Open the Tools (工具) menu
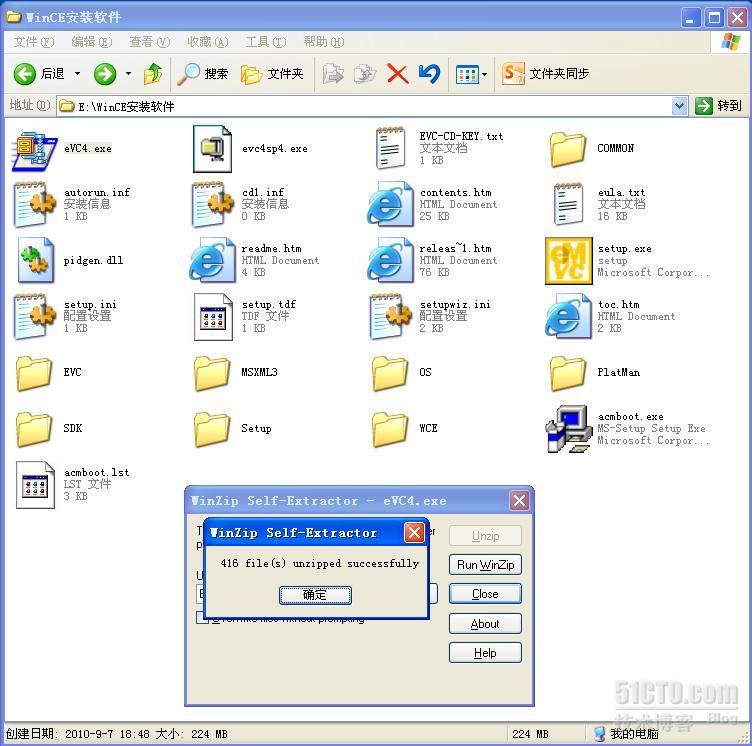752x746 pixels. click(266, 42)
